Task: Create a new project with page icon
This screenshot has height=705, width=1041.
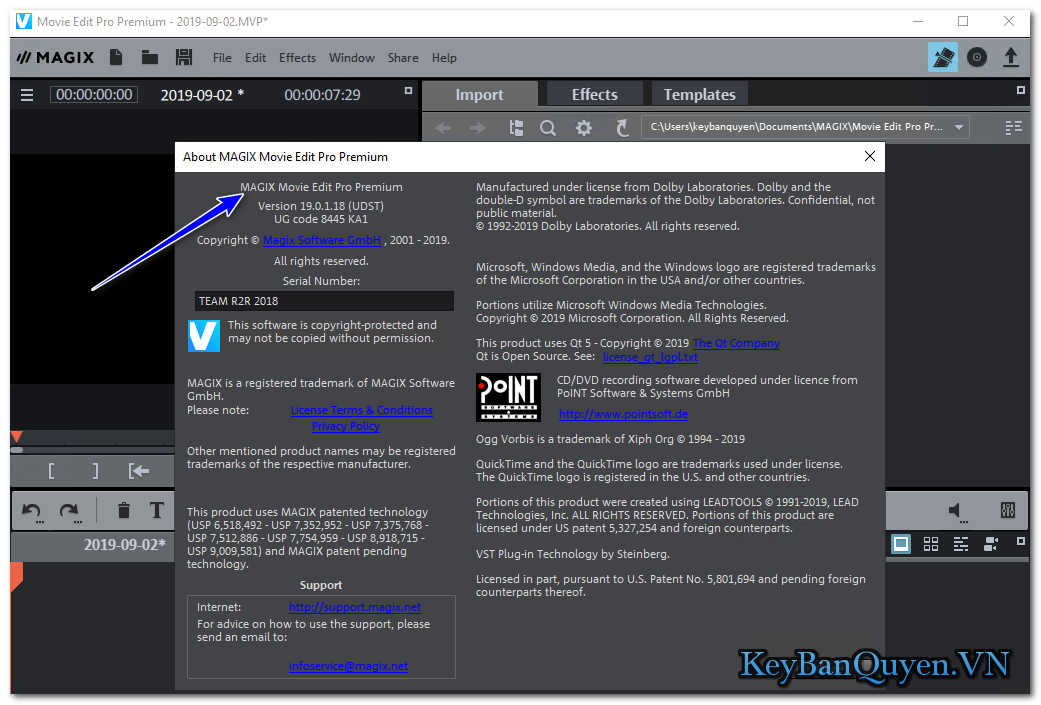Action: click(x=116, y=58)
